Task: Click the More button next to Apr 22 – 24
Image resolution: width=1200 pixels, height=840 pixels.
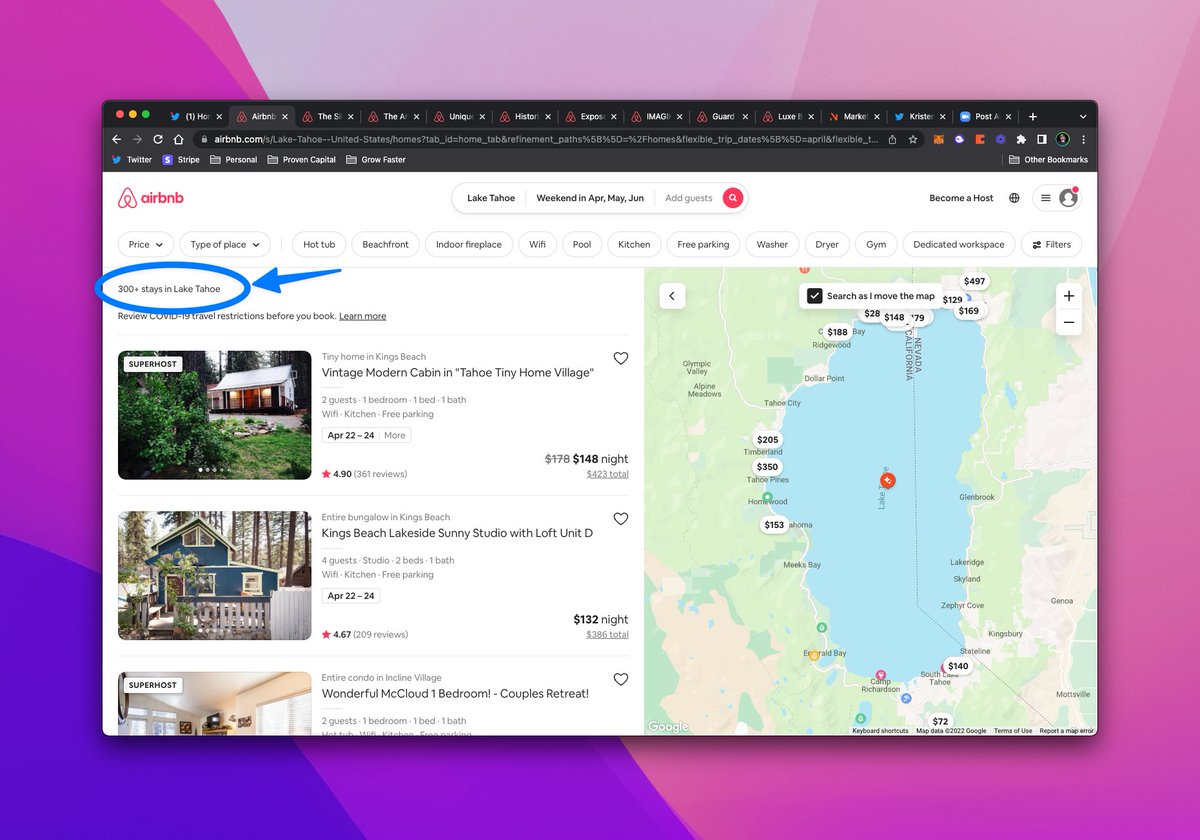Action: click(x=395, y=435)
